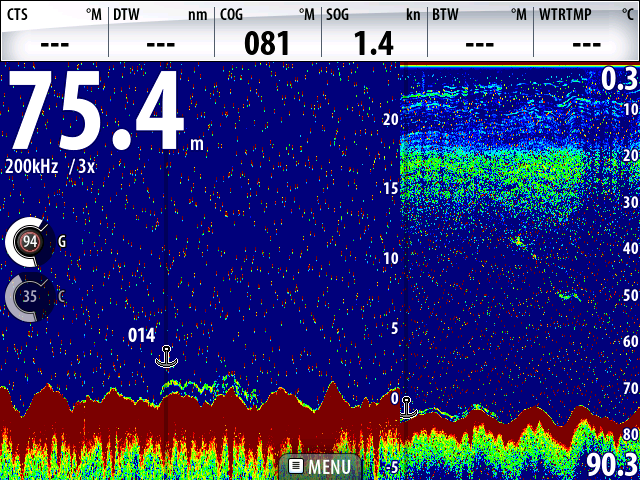Select the BTW bearing field
This screenshot has width=640, height=480.
point(480,31)
